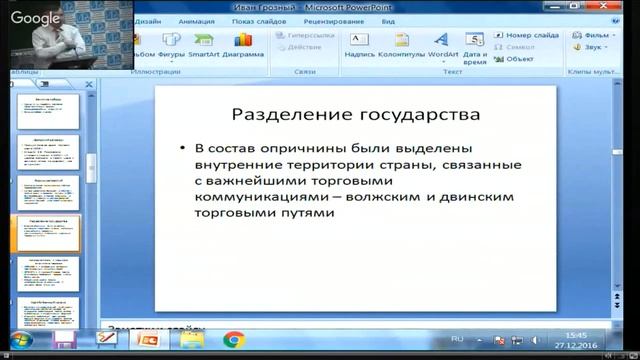Click the Символ button

coord(514,47)
